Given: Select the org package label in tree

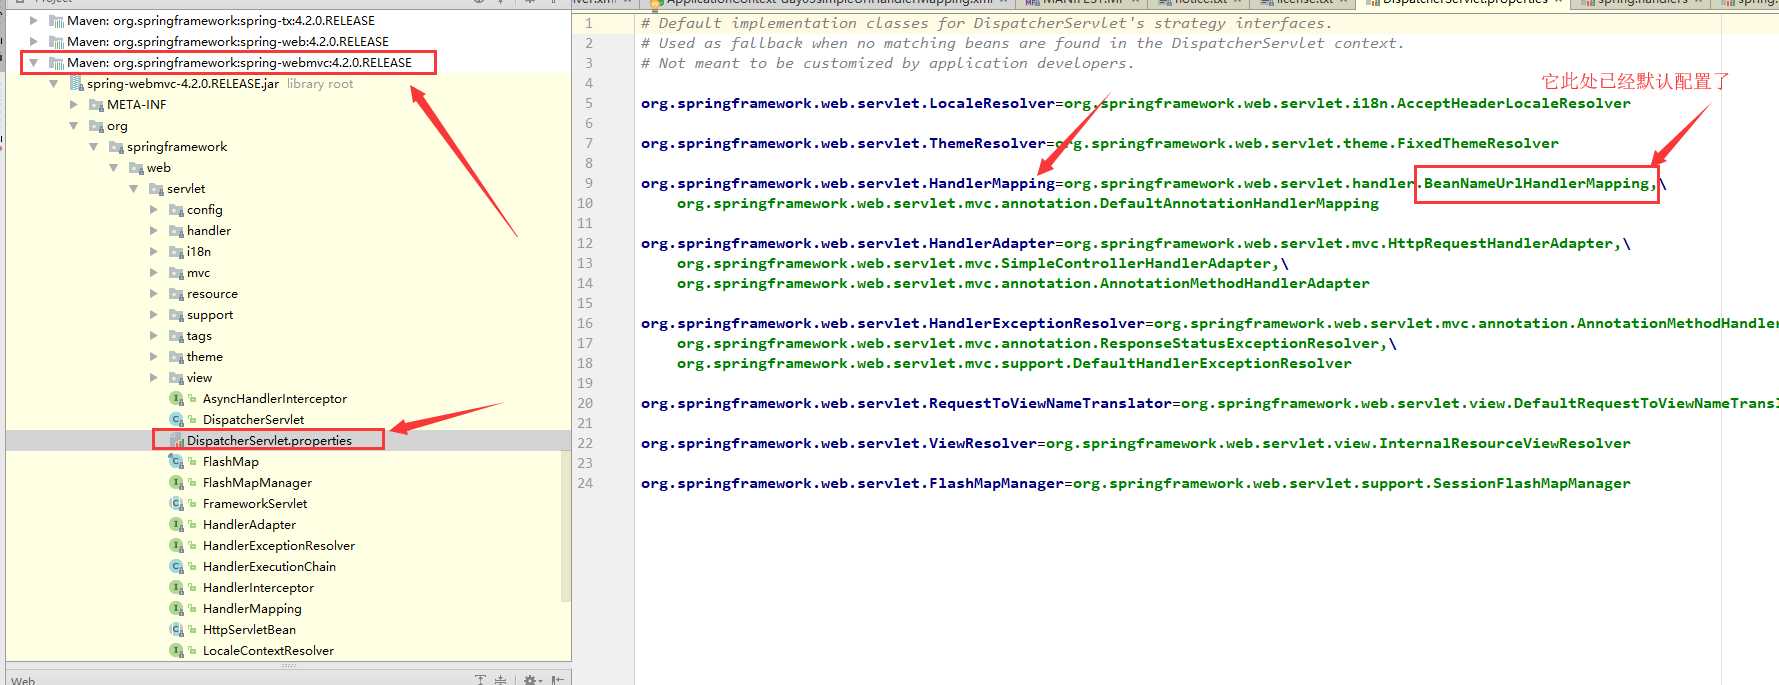Looking at the screenshot, I should (x=117, y=126).
